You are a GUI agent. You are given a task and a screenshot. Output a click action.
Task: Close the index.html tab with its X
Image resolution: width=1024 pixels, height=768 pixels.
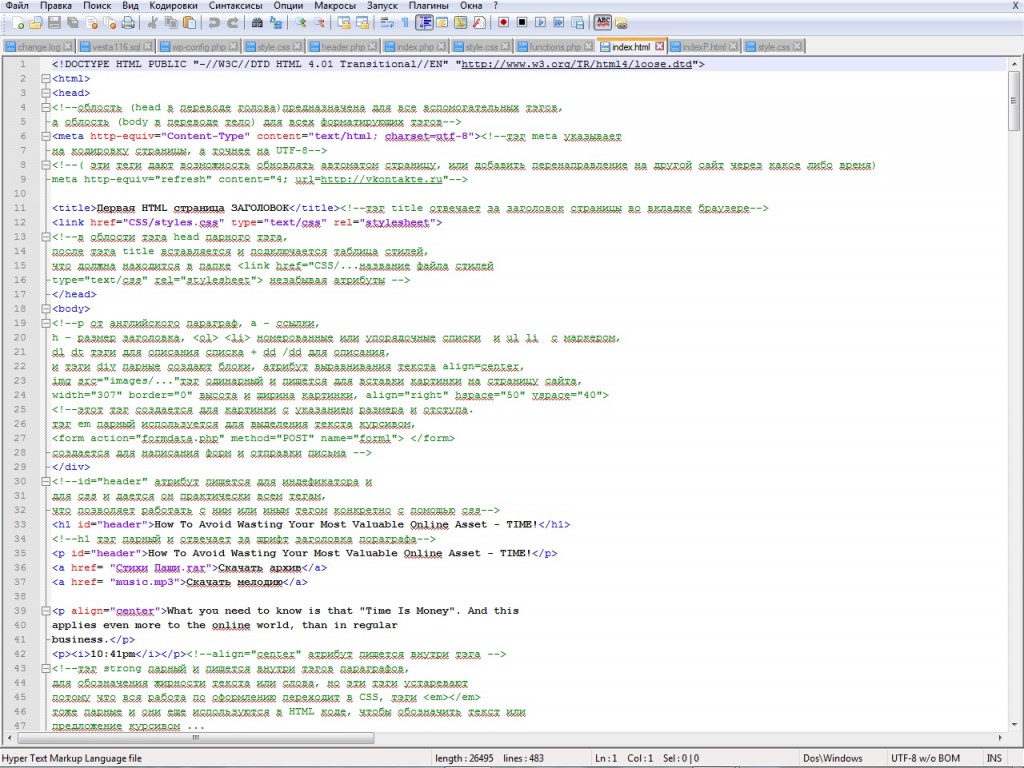pyautogui.click(x=660, y=46)
